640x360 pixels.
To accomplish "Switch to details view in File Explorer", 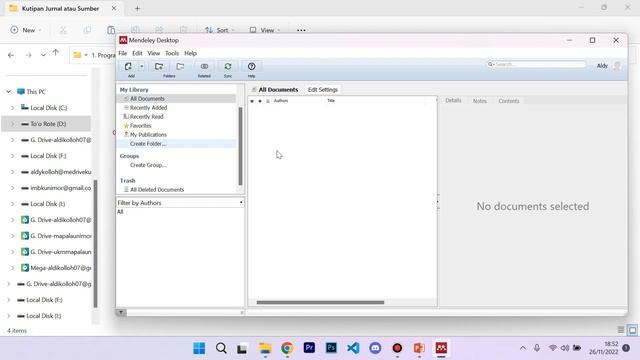I will pyautogui.click(x=621, y=330).
